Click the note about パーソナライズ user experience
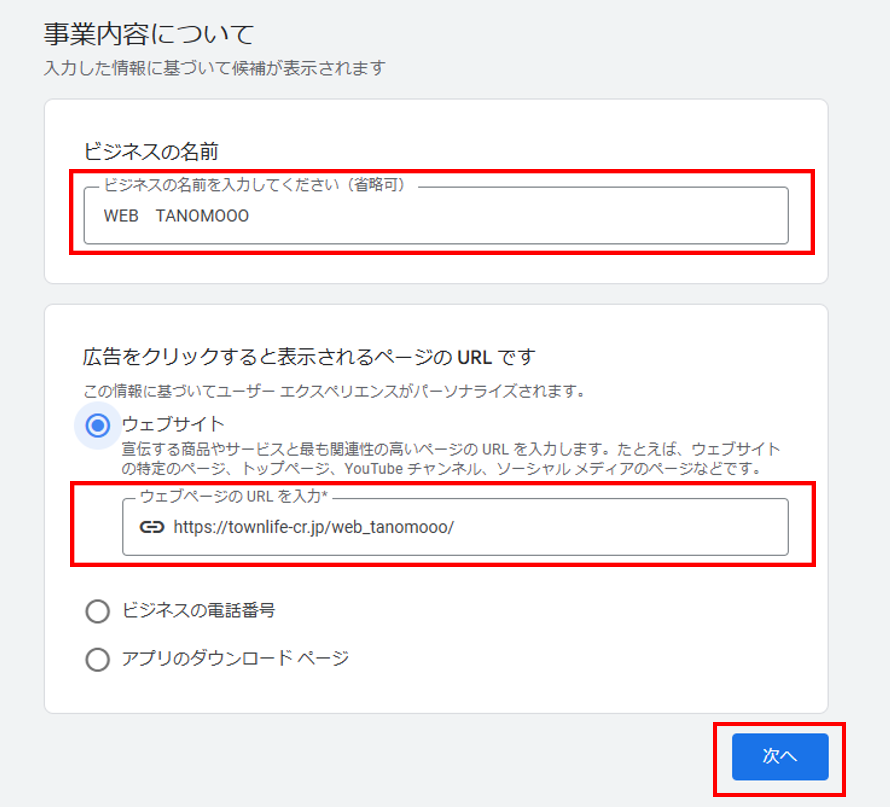This screenshot has height=807, width=890. 334,391
